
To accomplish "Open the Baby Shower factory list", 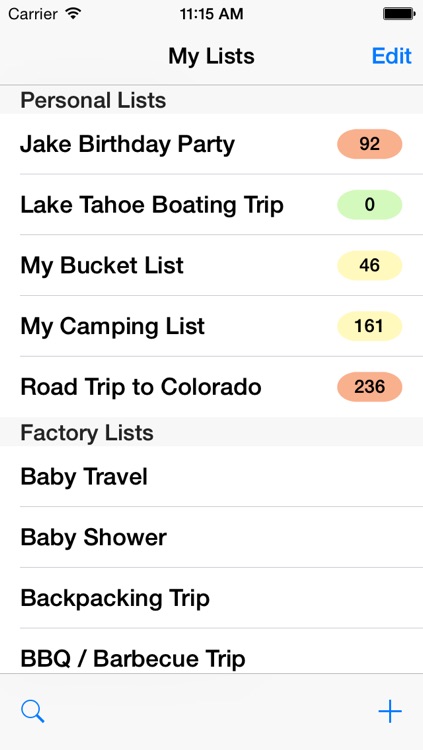I will pos(212,537).
